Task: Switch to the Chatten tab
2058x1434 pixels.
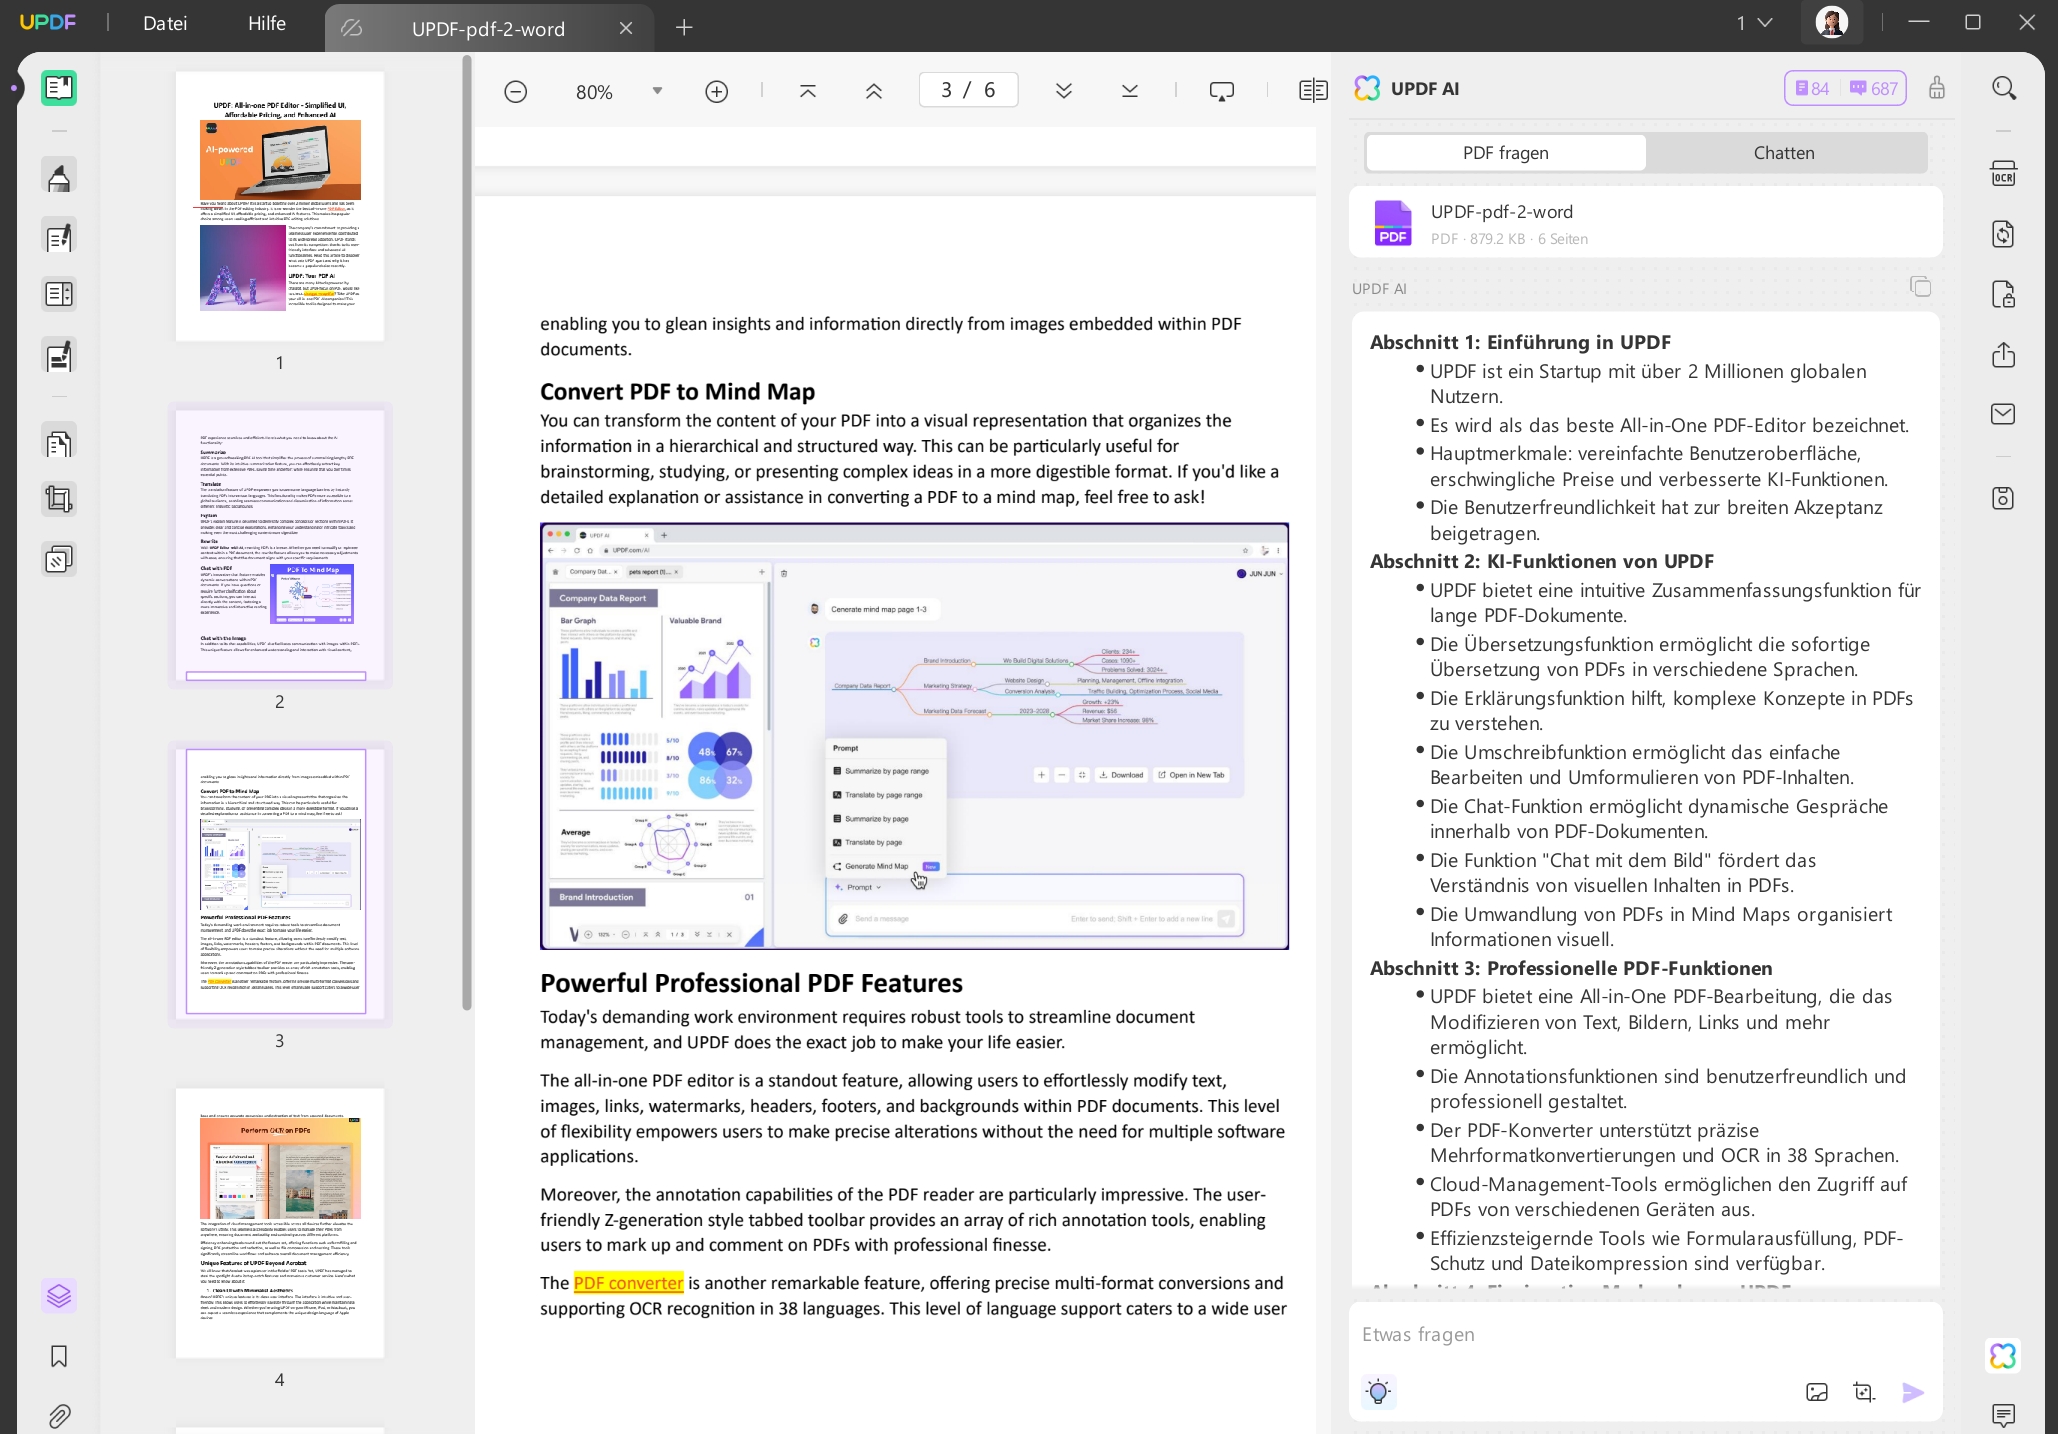Action: tap(1784, 153)
